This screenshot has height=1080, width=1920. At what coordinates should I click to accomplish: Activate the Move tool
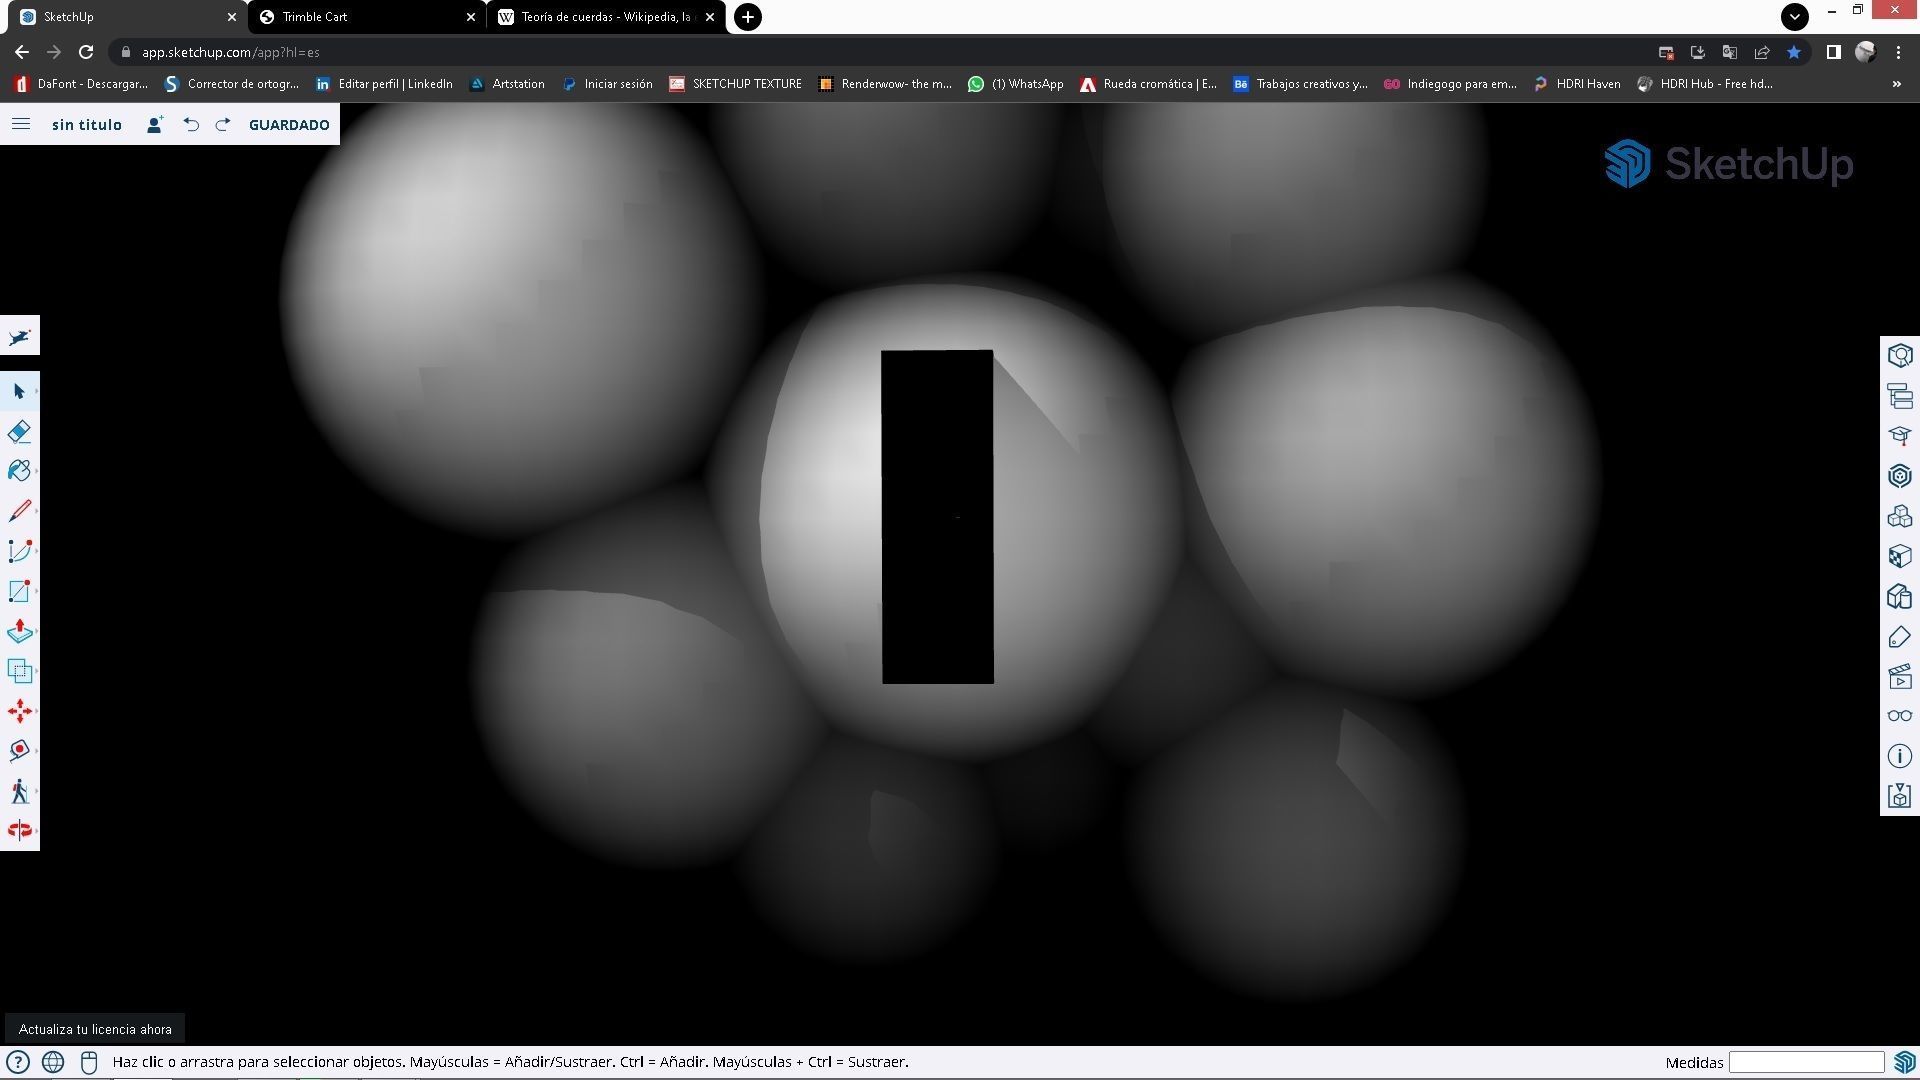pos(19,711)
